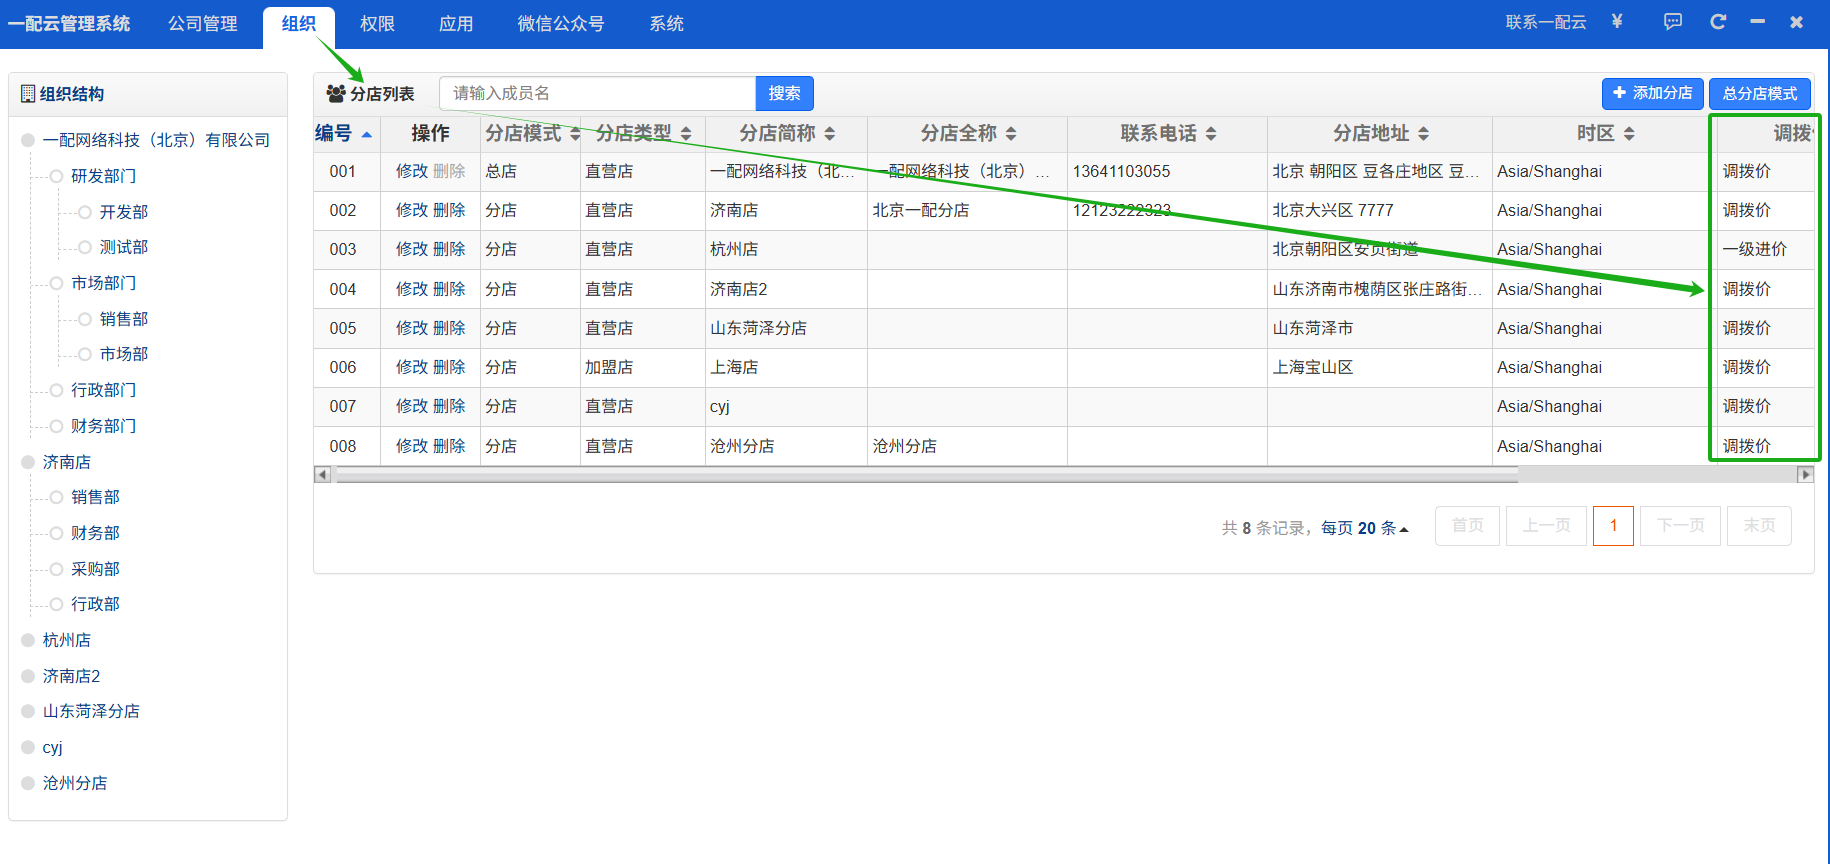Select 山东菏泽分店 tree node

pyautogui.click(x=92, y=711)
